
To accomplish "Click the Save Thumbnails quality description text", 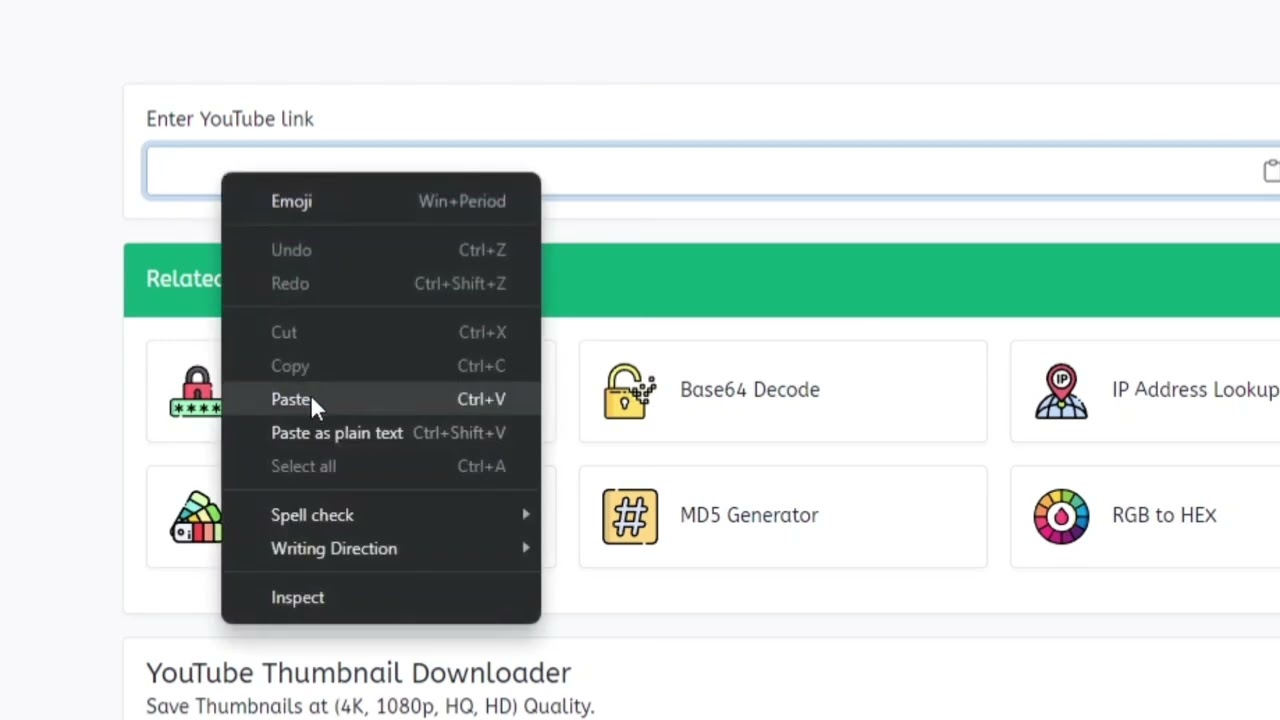I will tap(370, 706).
